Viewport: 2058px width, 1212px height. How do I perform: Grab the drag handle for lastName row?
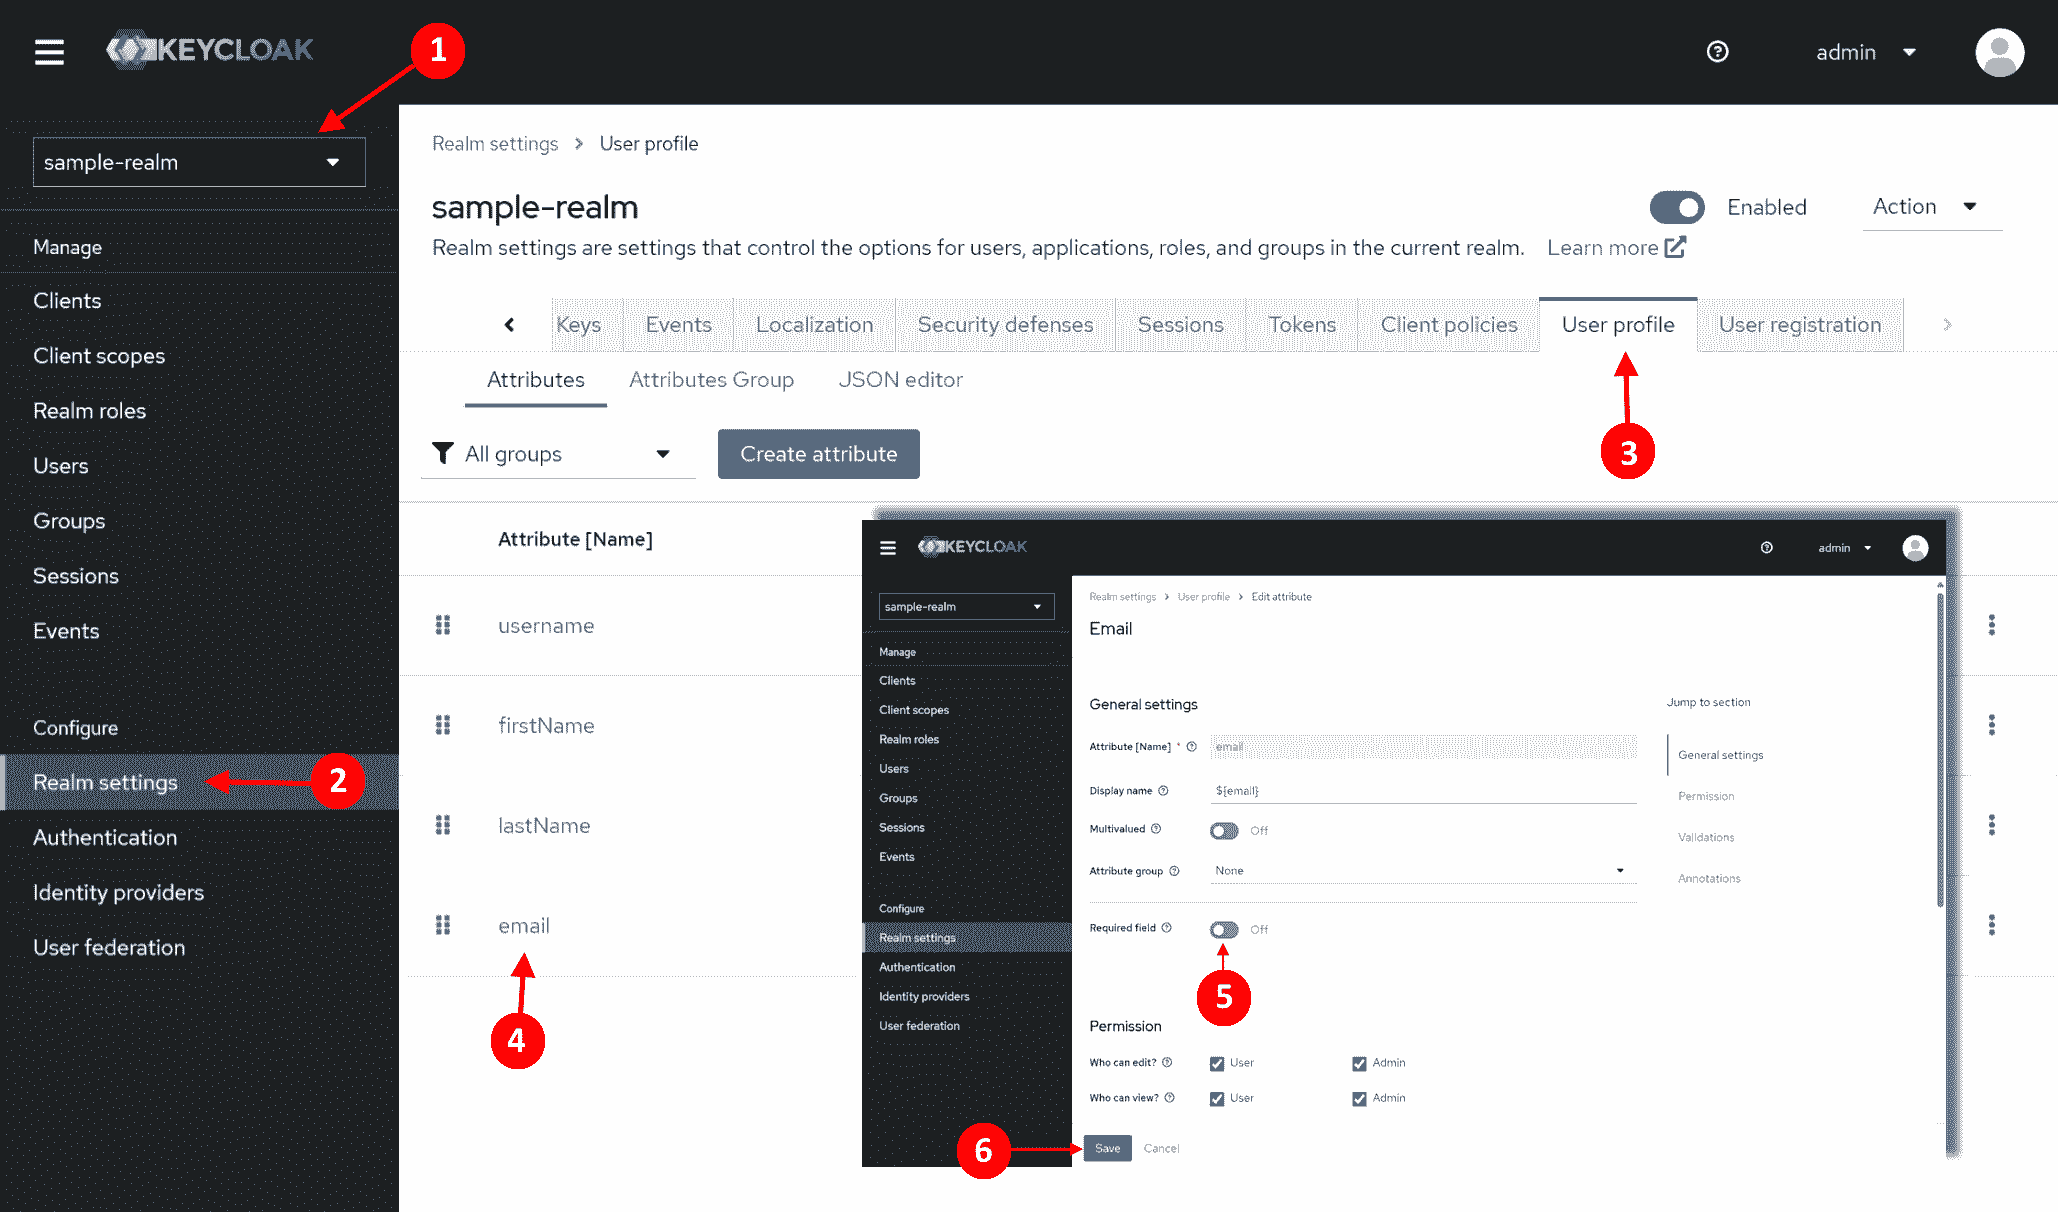[443, 825]
